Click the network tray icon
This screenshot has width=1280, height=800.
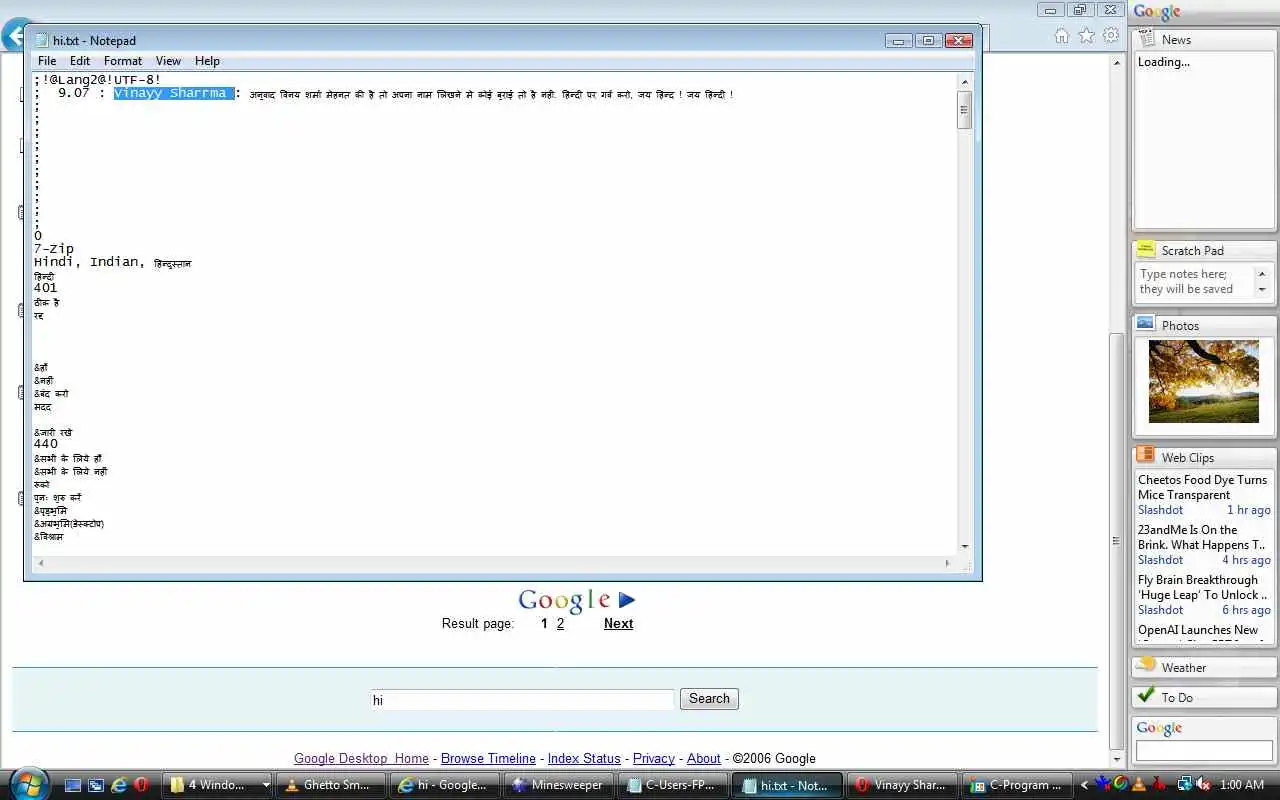(x=1185, y=785)
